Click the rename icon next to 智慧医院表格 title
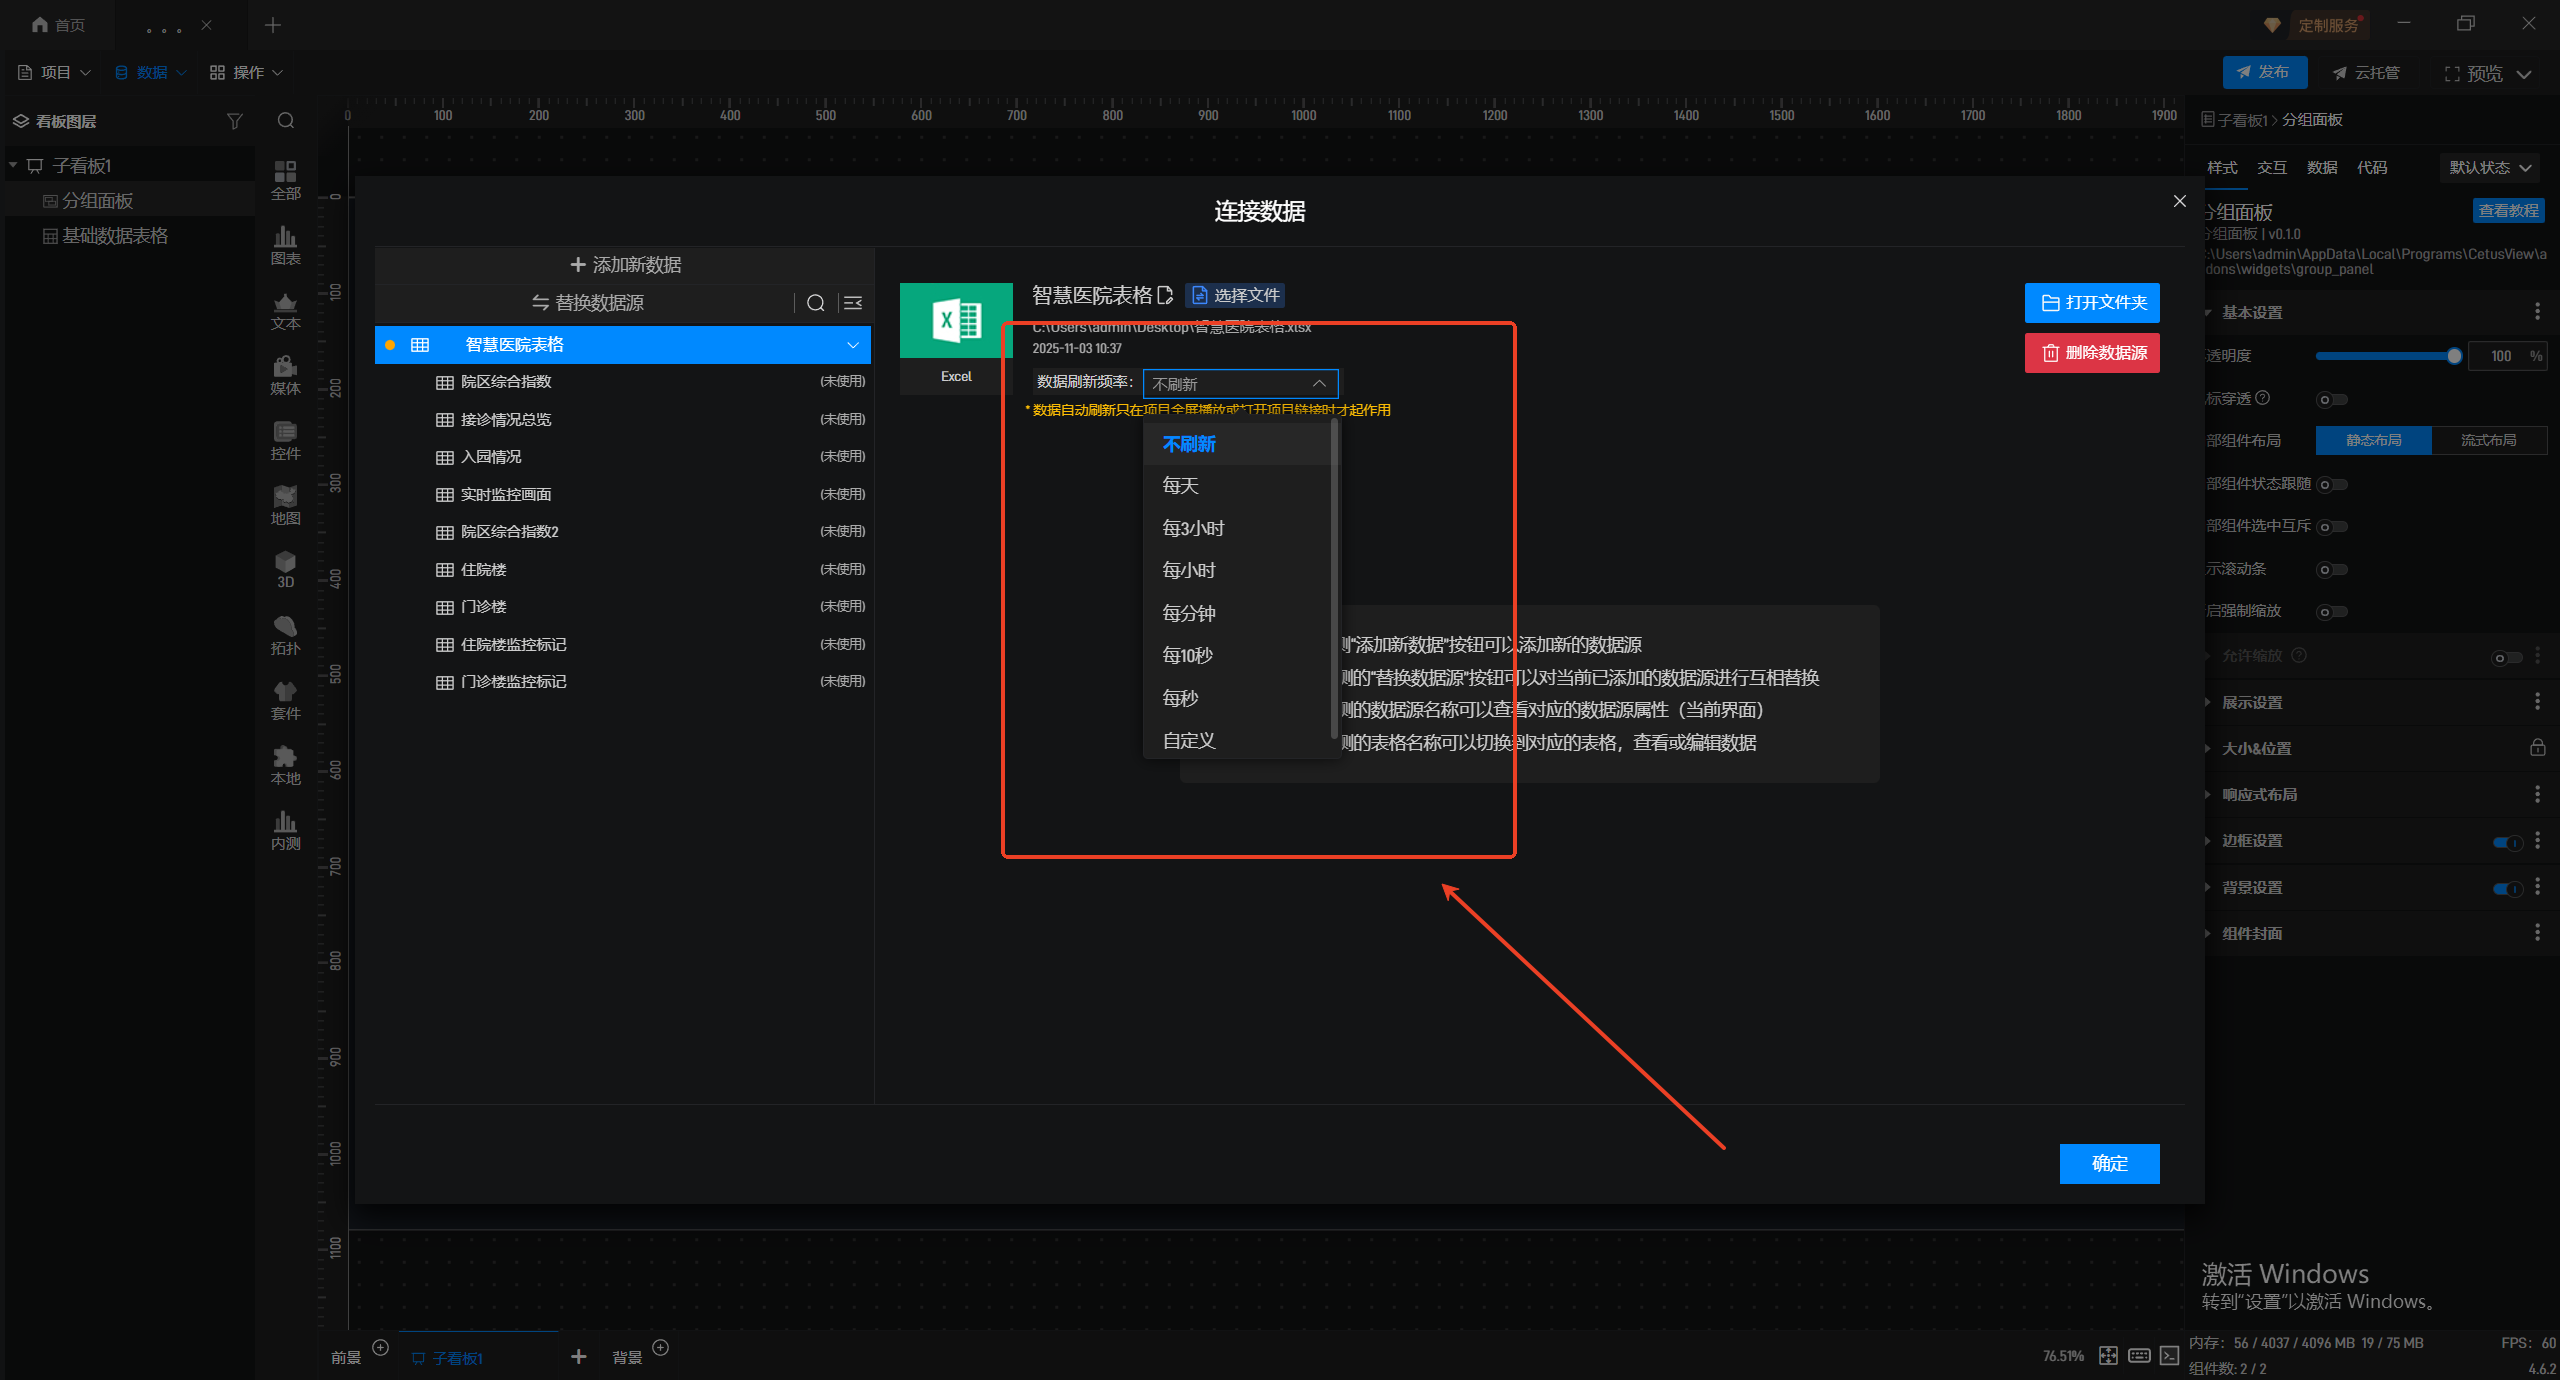The width and height of the screenshot is (2560, 1380). tap(1165, 295)
